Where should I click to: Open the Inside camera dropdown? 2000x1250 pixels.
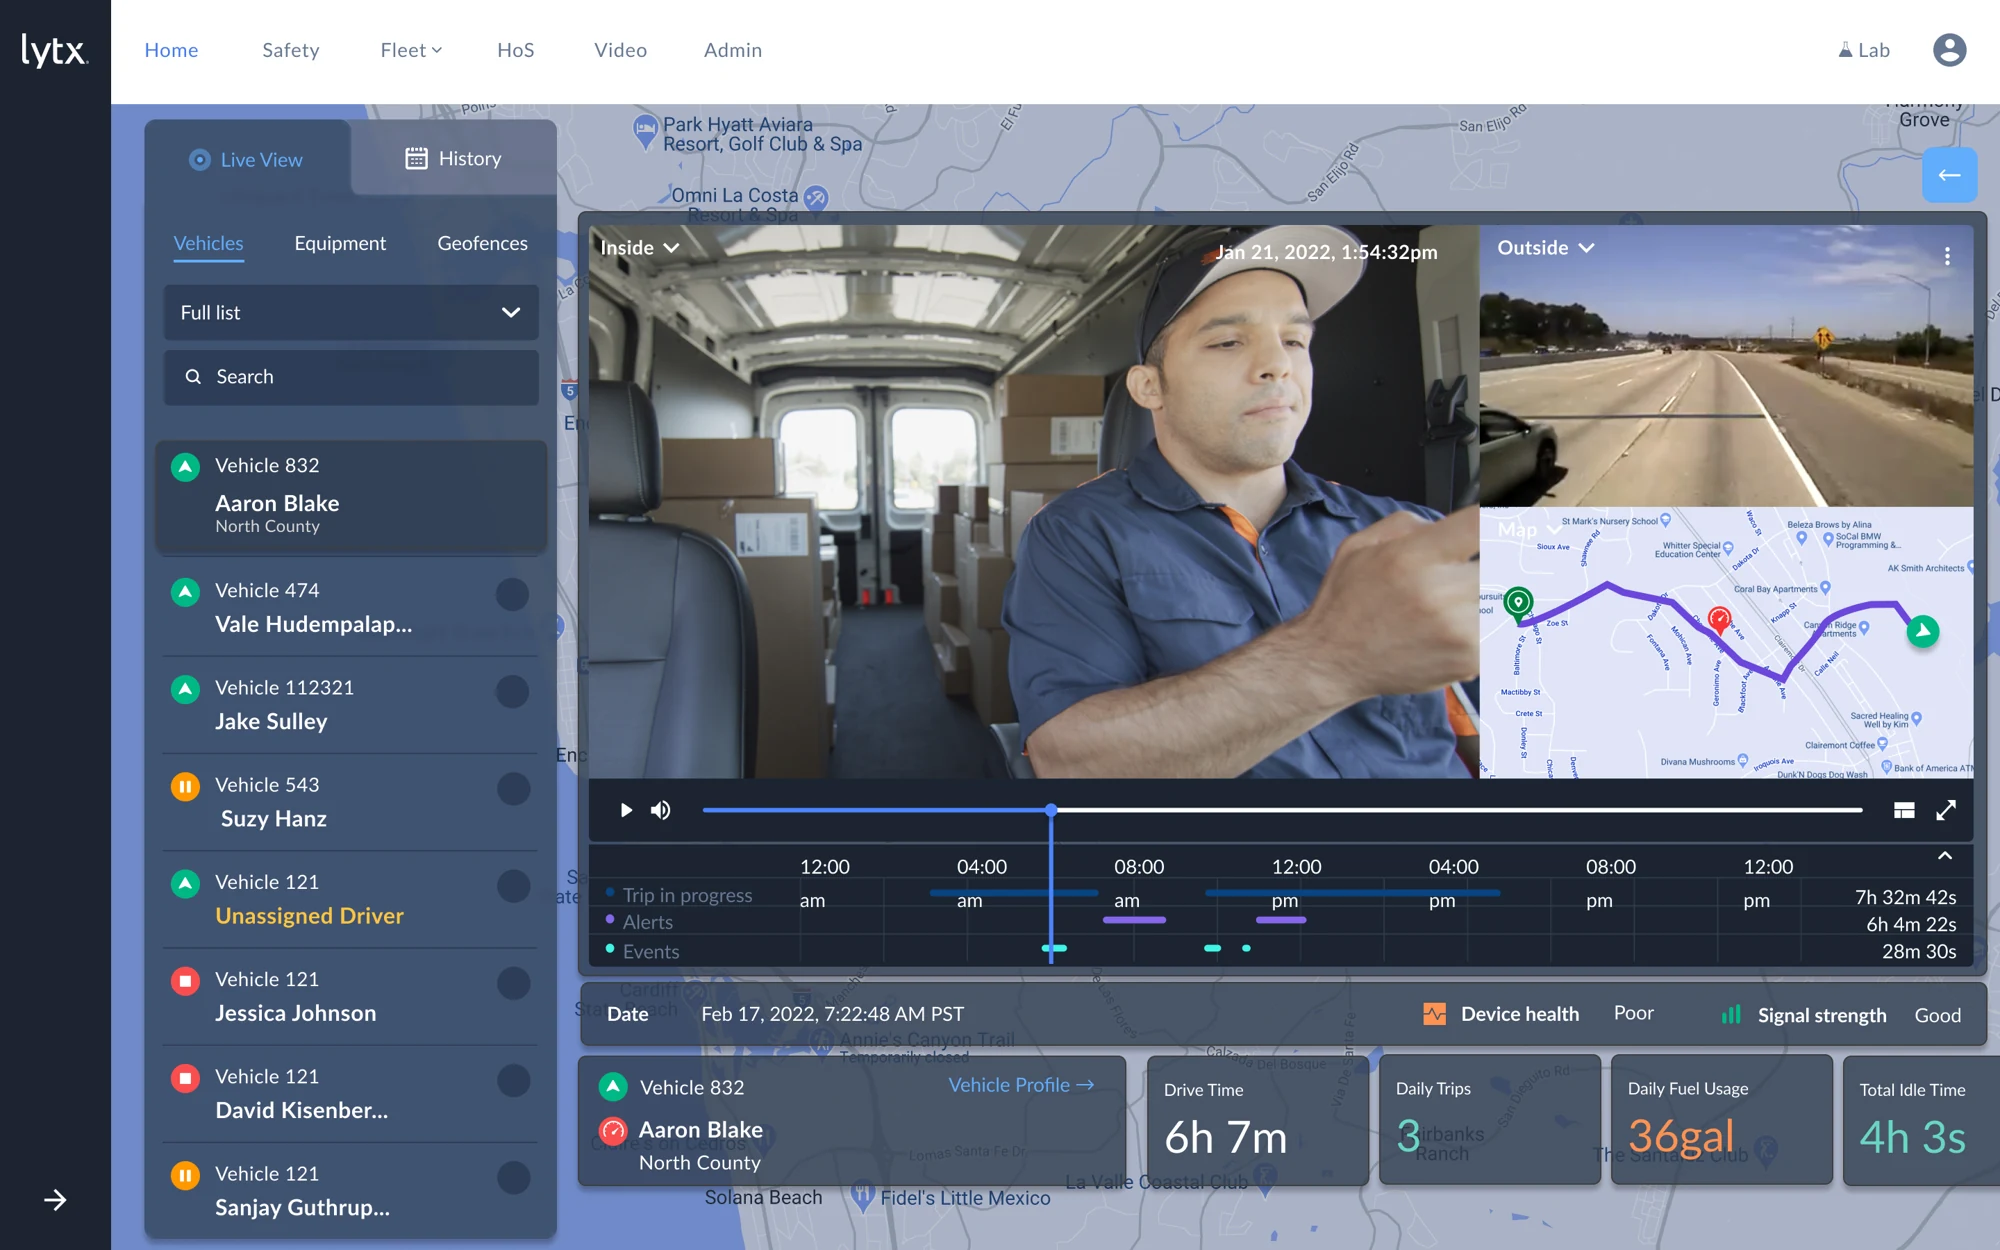[x=639, y=248]
